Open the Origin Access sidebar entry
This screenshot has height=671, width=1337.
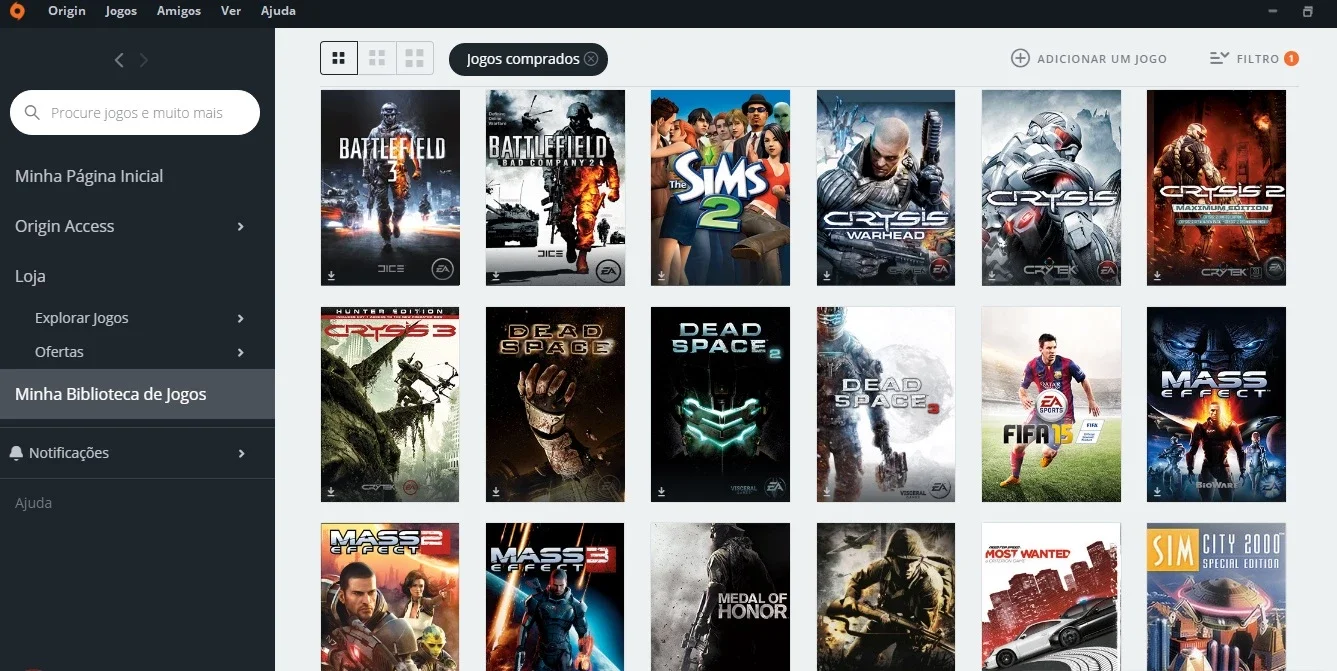(65, 226)
